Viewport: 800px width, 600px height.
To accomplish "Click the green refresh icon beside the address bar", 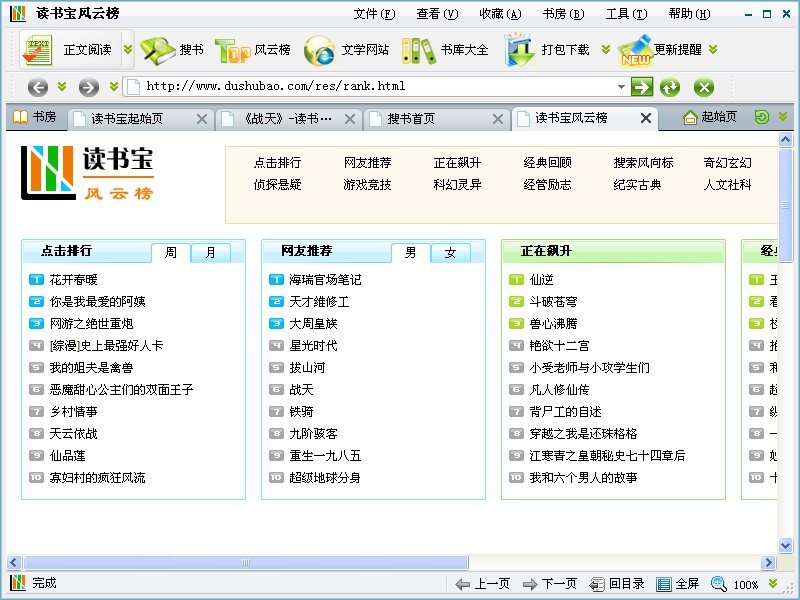I will pyautogui.click(x=670, y=87).
